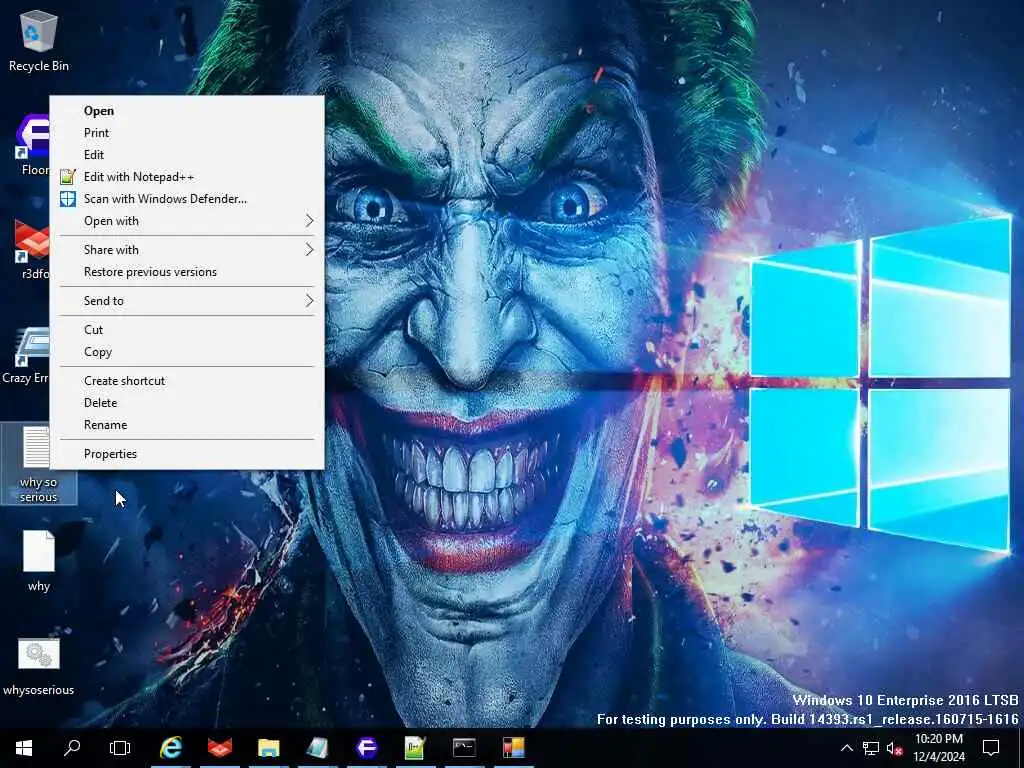Open Task View on taskbar
This screenshot has height=768, width=1024.
(x=120, y=748)
